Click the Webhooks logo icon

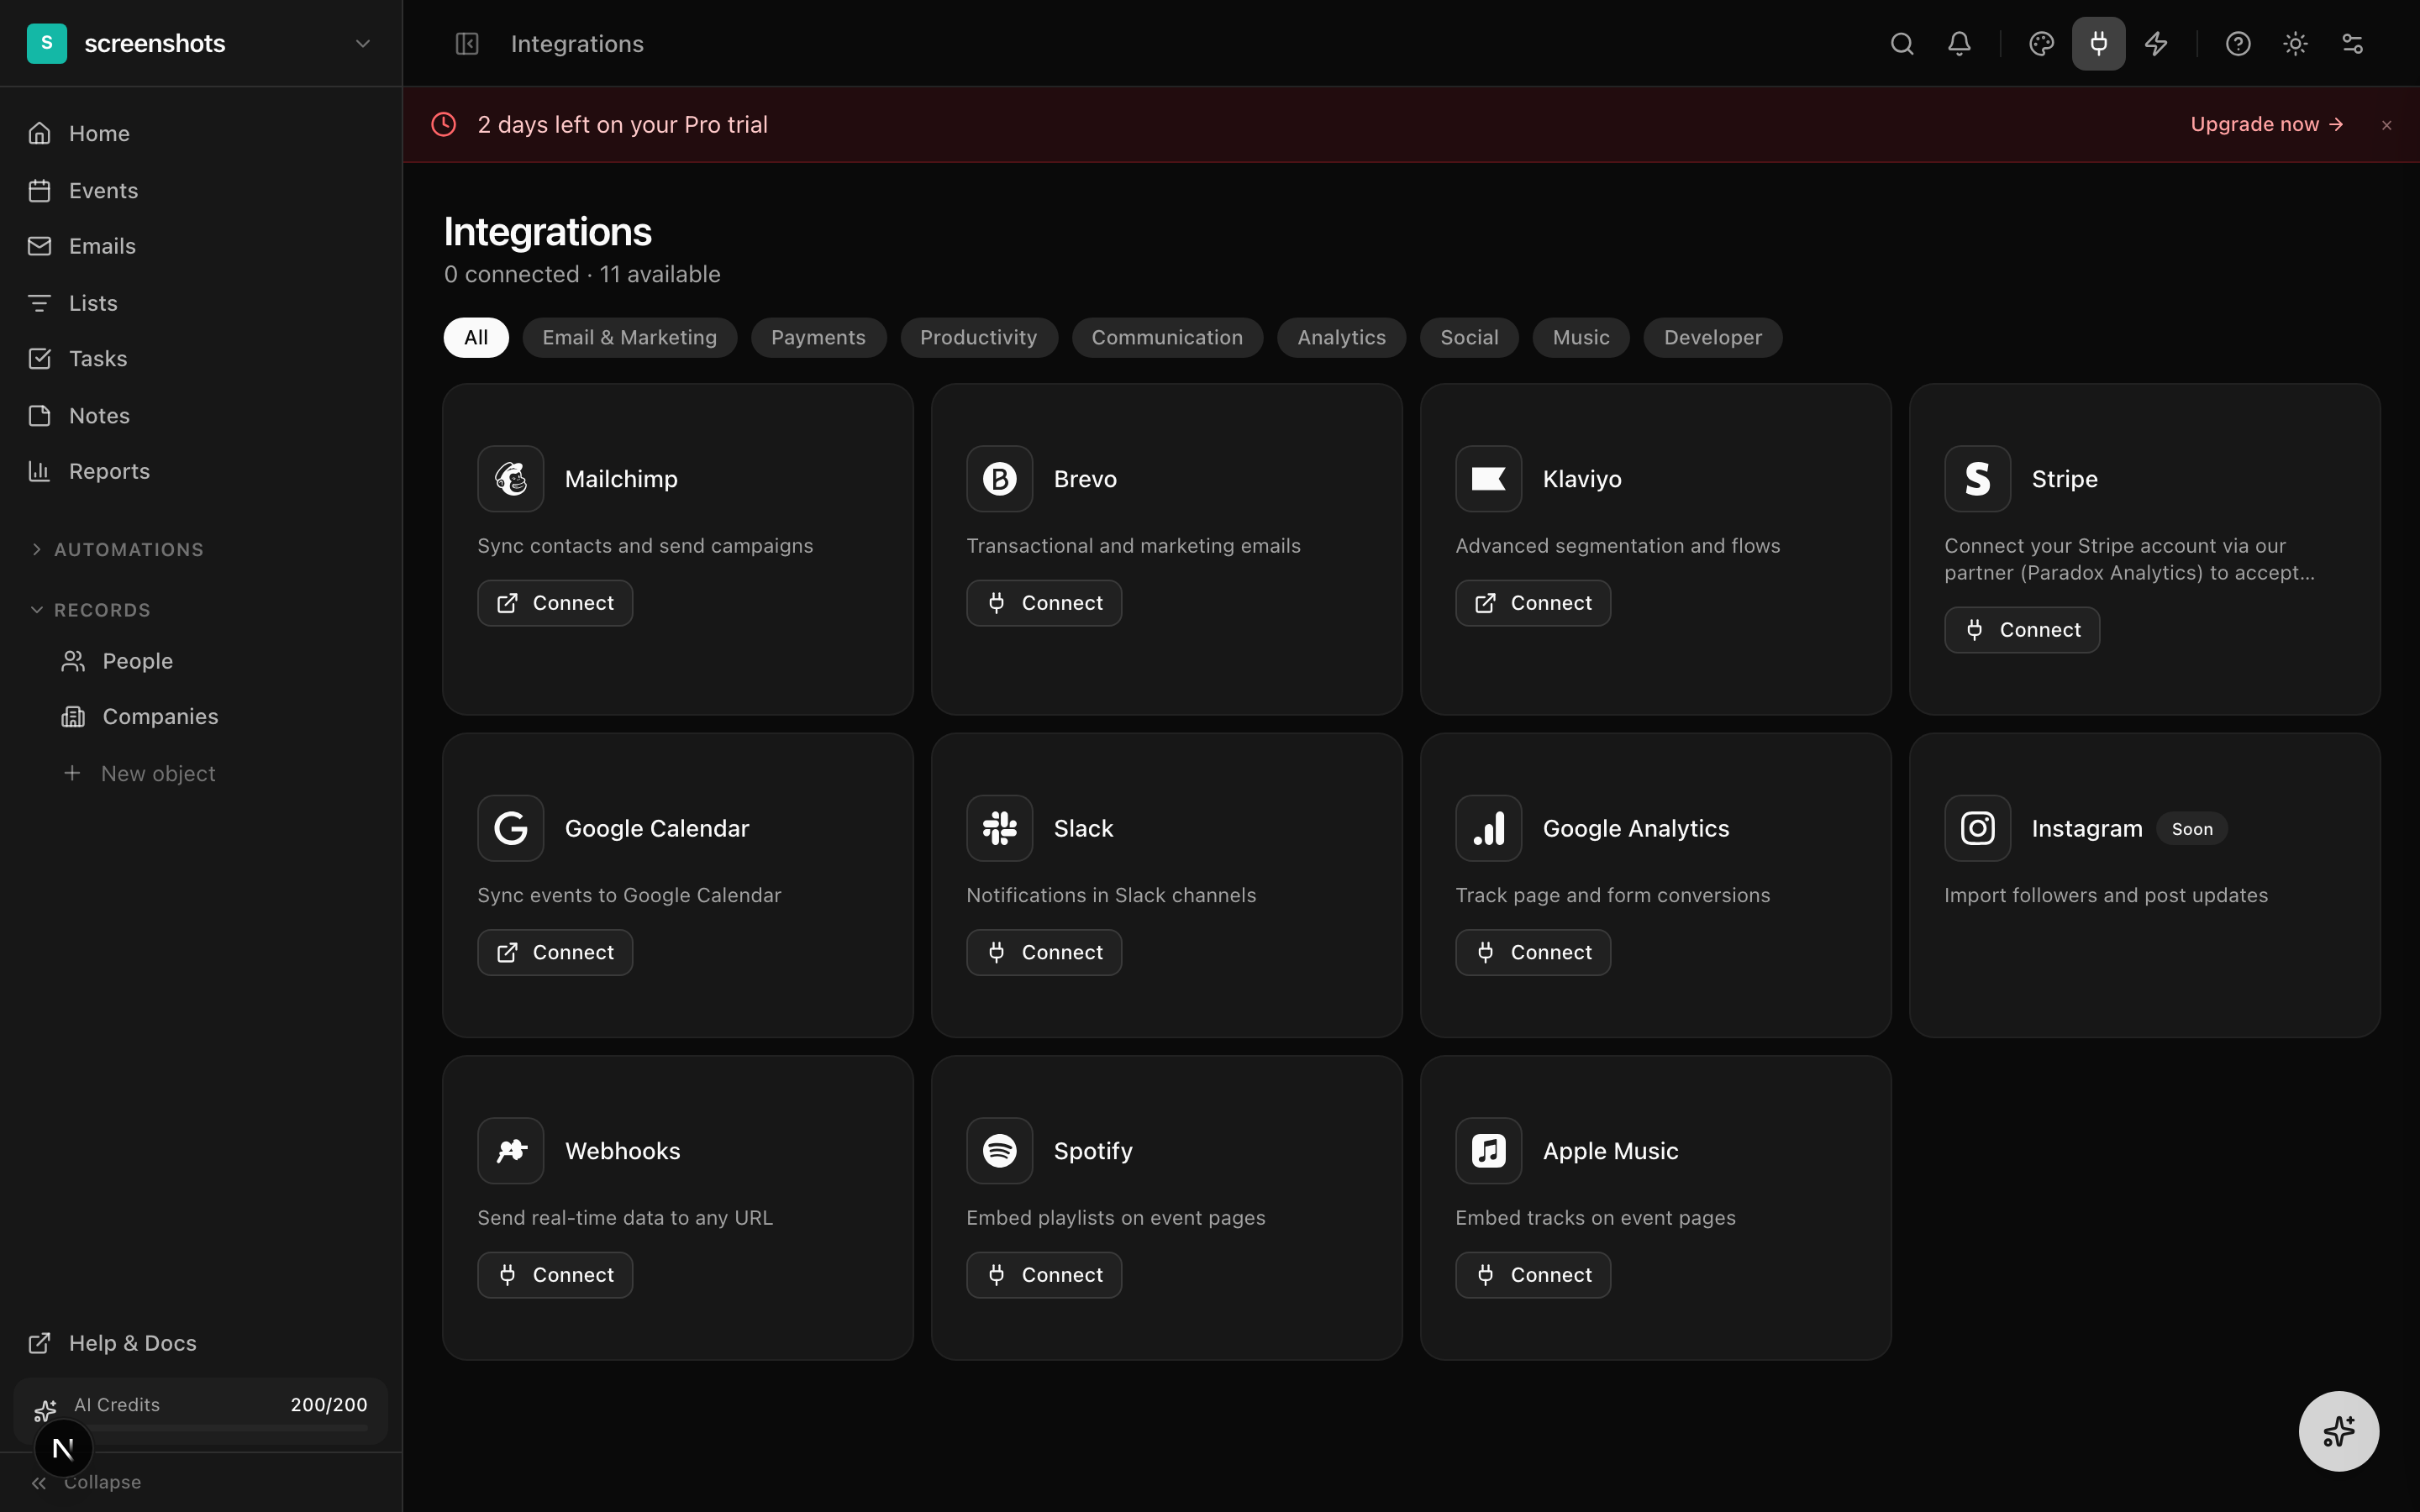(511, 1151)
